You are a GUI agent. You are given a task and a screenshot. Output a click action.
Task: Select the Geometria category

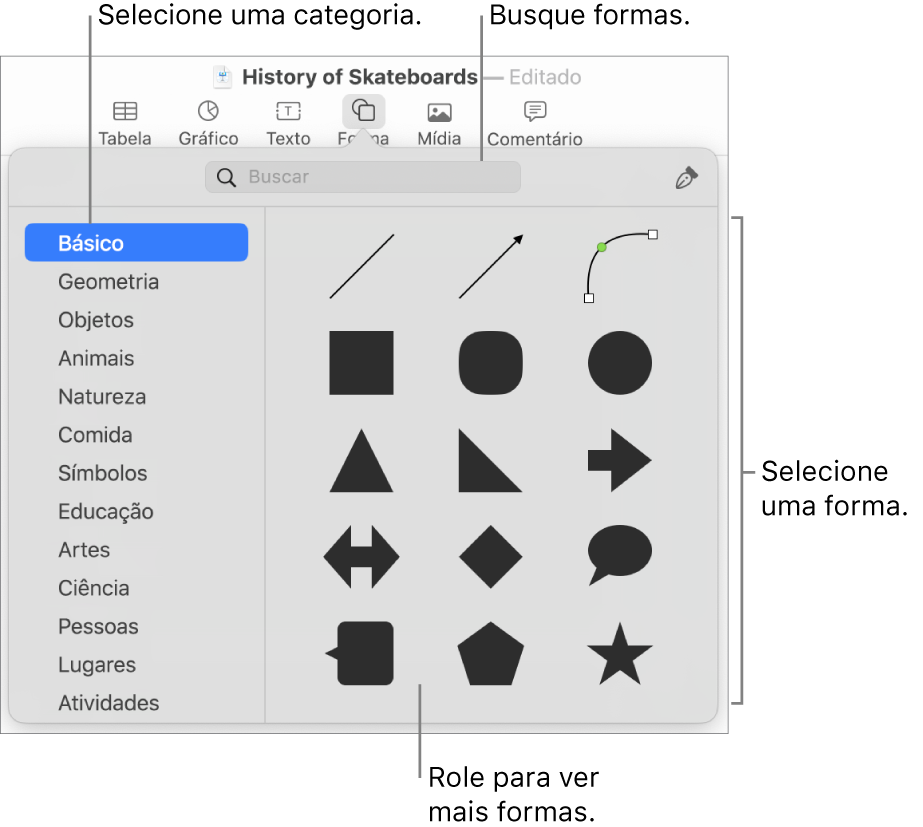(108, 281)
